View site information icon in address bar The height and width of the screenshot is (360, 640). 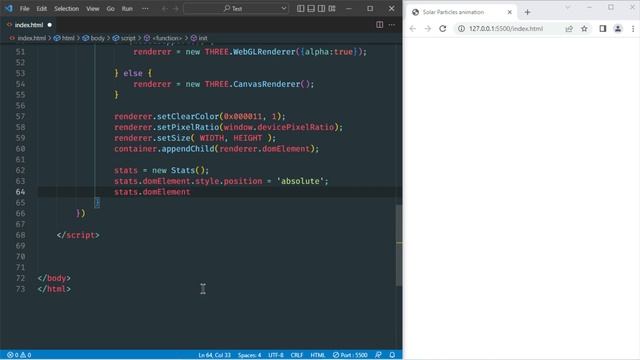tap(461, 29)
